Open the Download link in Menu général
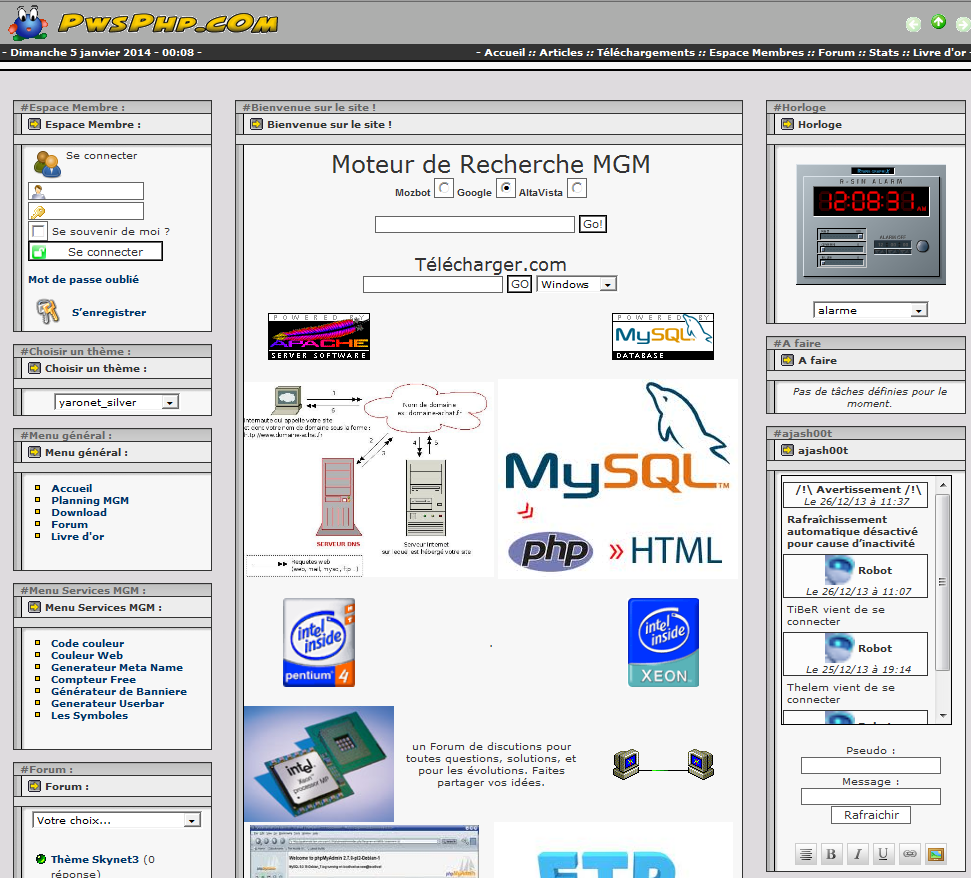The height and width of the screenshot is (878, 971). coord(79,513)
